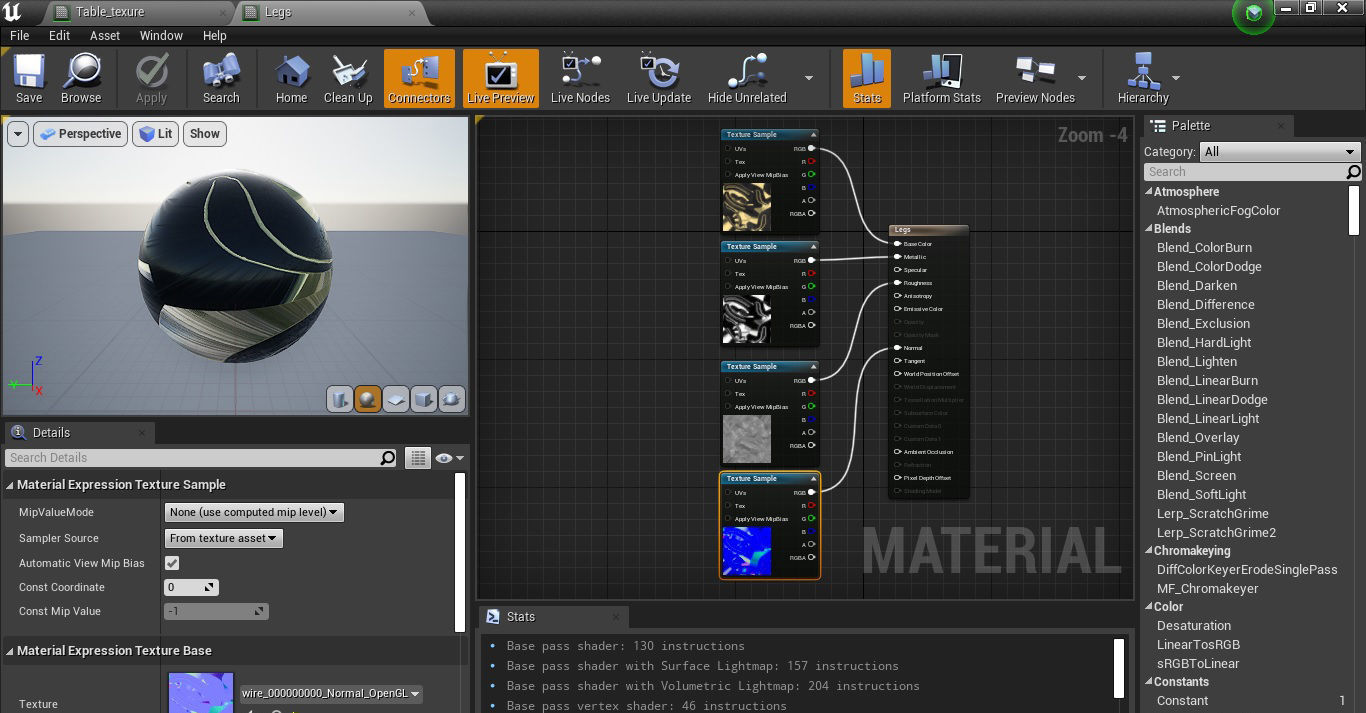Toggle Hide Unrelated nodes
Viewport: 1366px width, 713px height.
pos(747,79)
